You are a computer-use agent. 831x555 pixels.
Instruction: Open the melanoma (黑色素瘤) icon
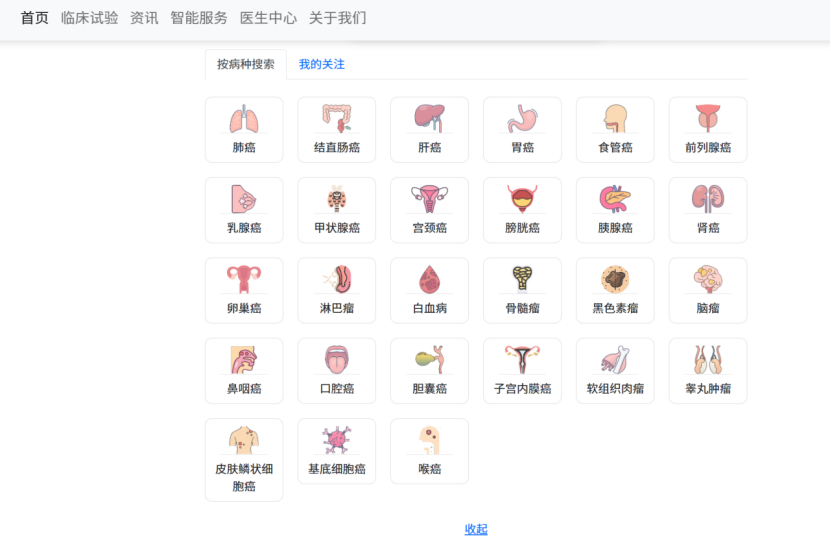tap(615, 279)
